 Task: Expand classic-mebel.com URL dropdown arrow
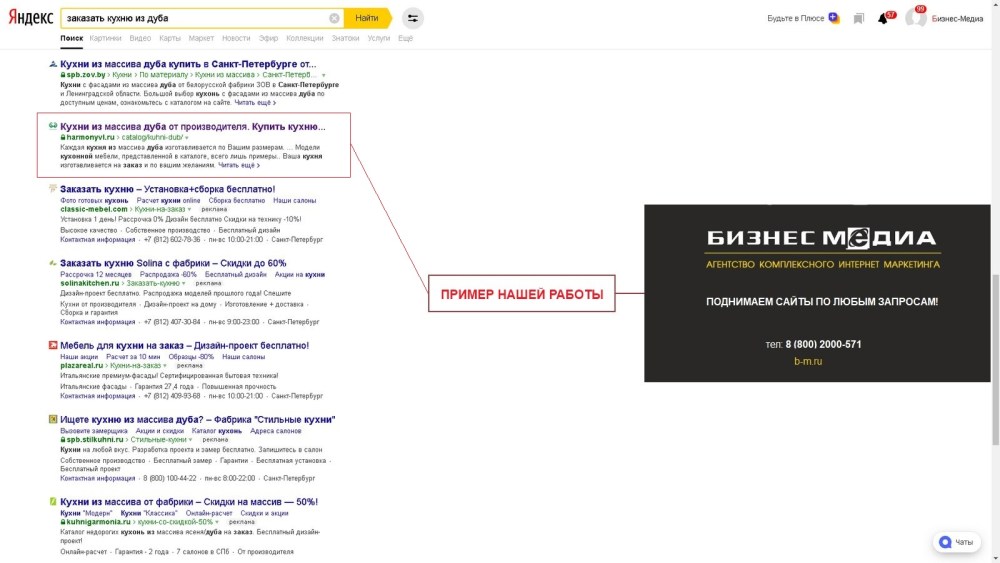pos(189,210)
